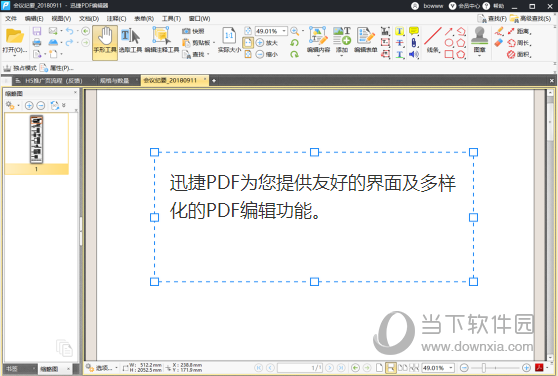Zoom out using the 缩小 minus button
558x376 pixels.
click(267, 54)
